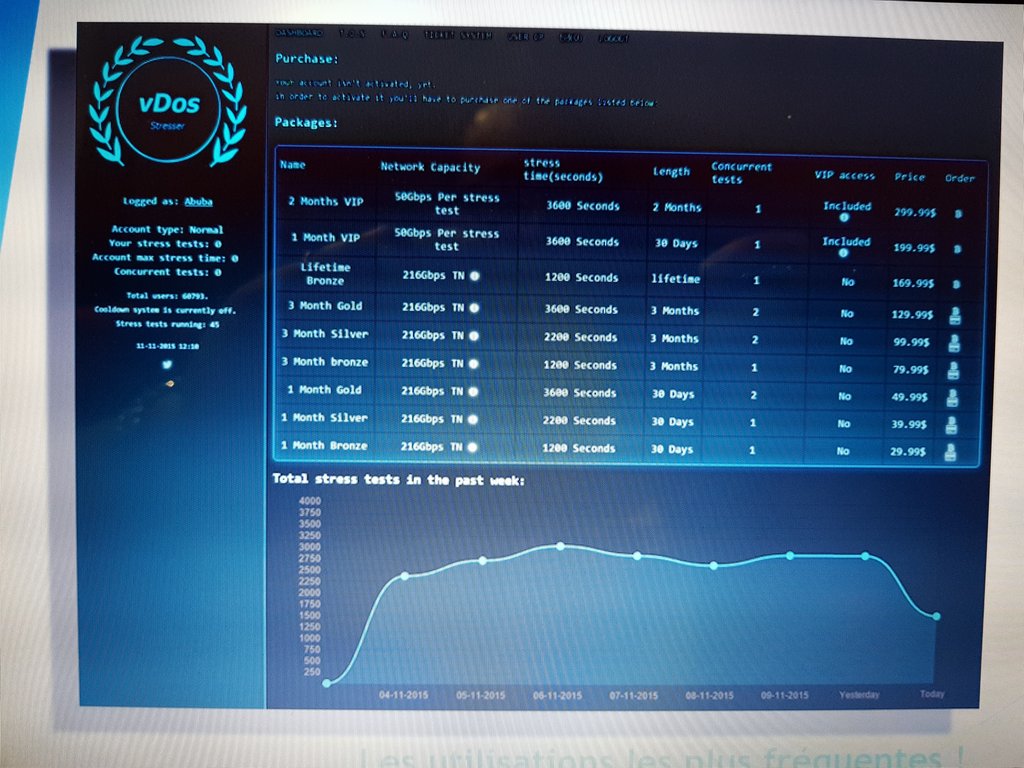Screen dimensions: 1024x768
Task: Open the Twitter bird icon in sidebar
Action: [167, 364]
